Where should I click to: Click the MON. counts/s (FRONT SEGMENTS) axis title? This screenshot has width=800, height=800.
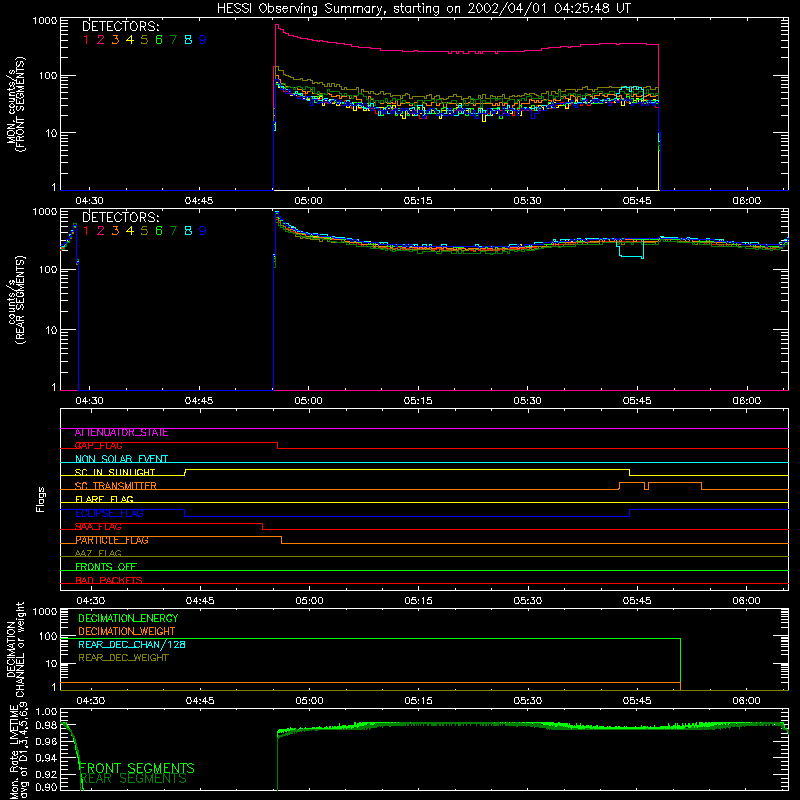16,104
